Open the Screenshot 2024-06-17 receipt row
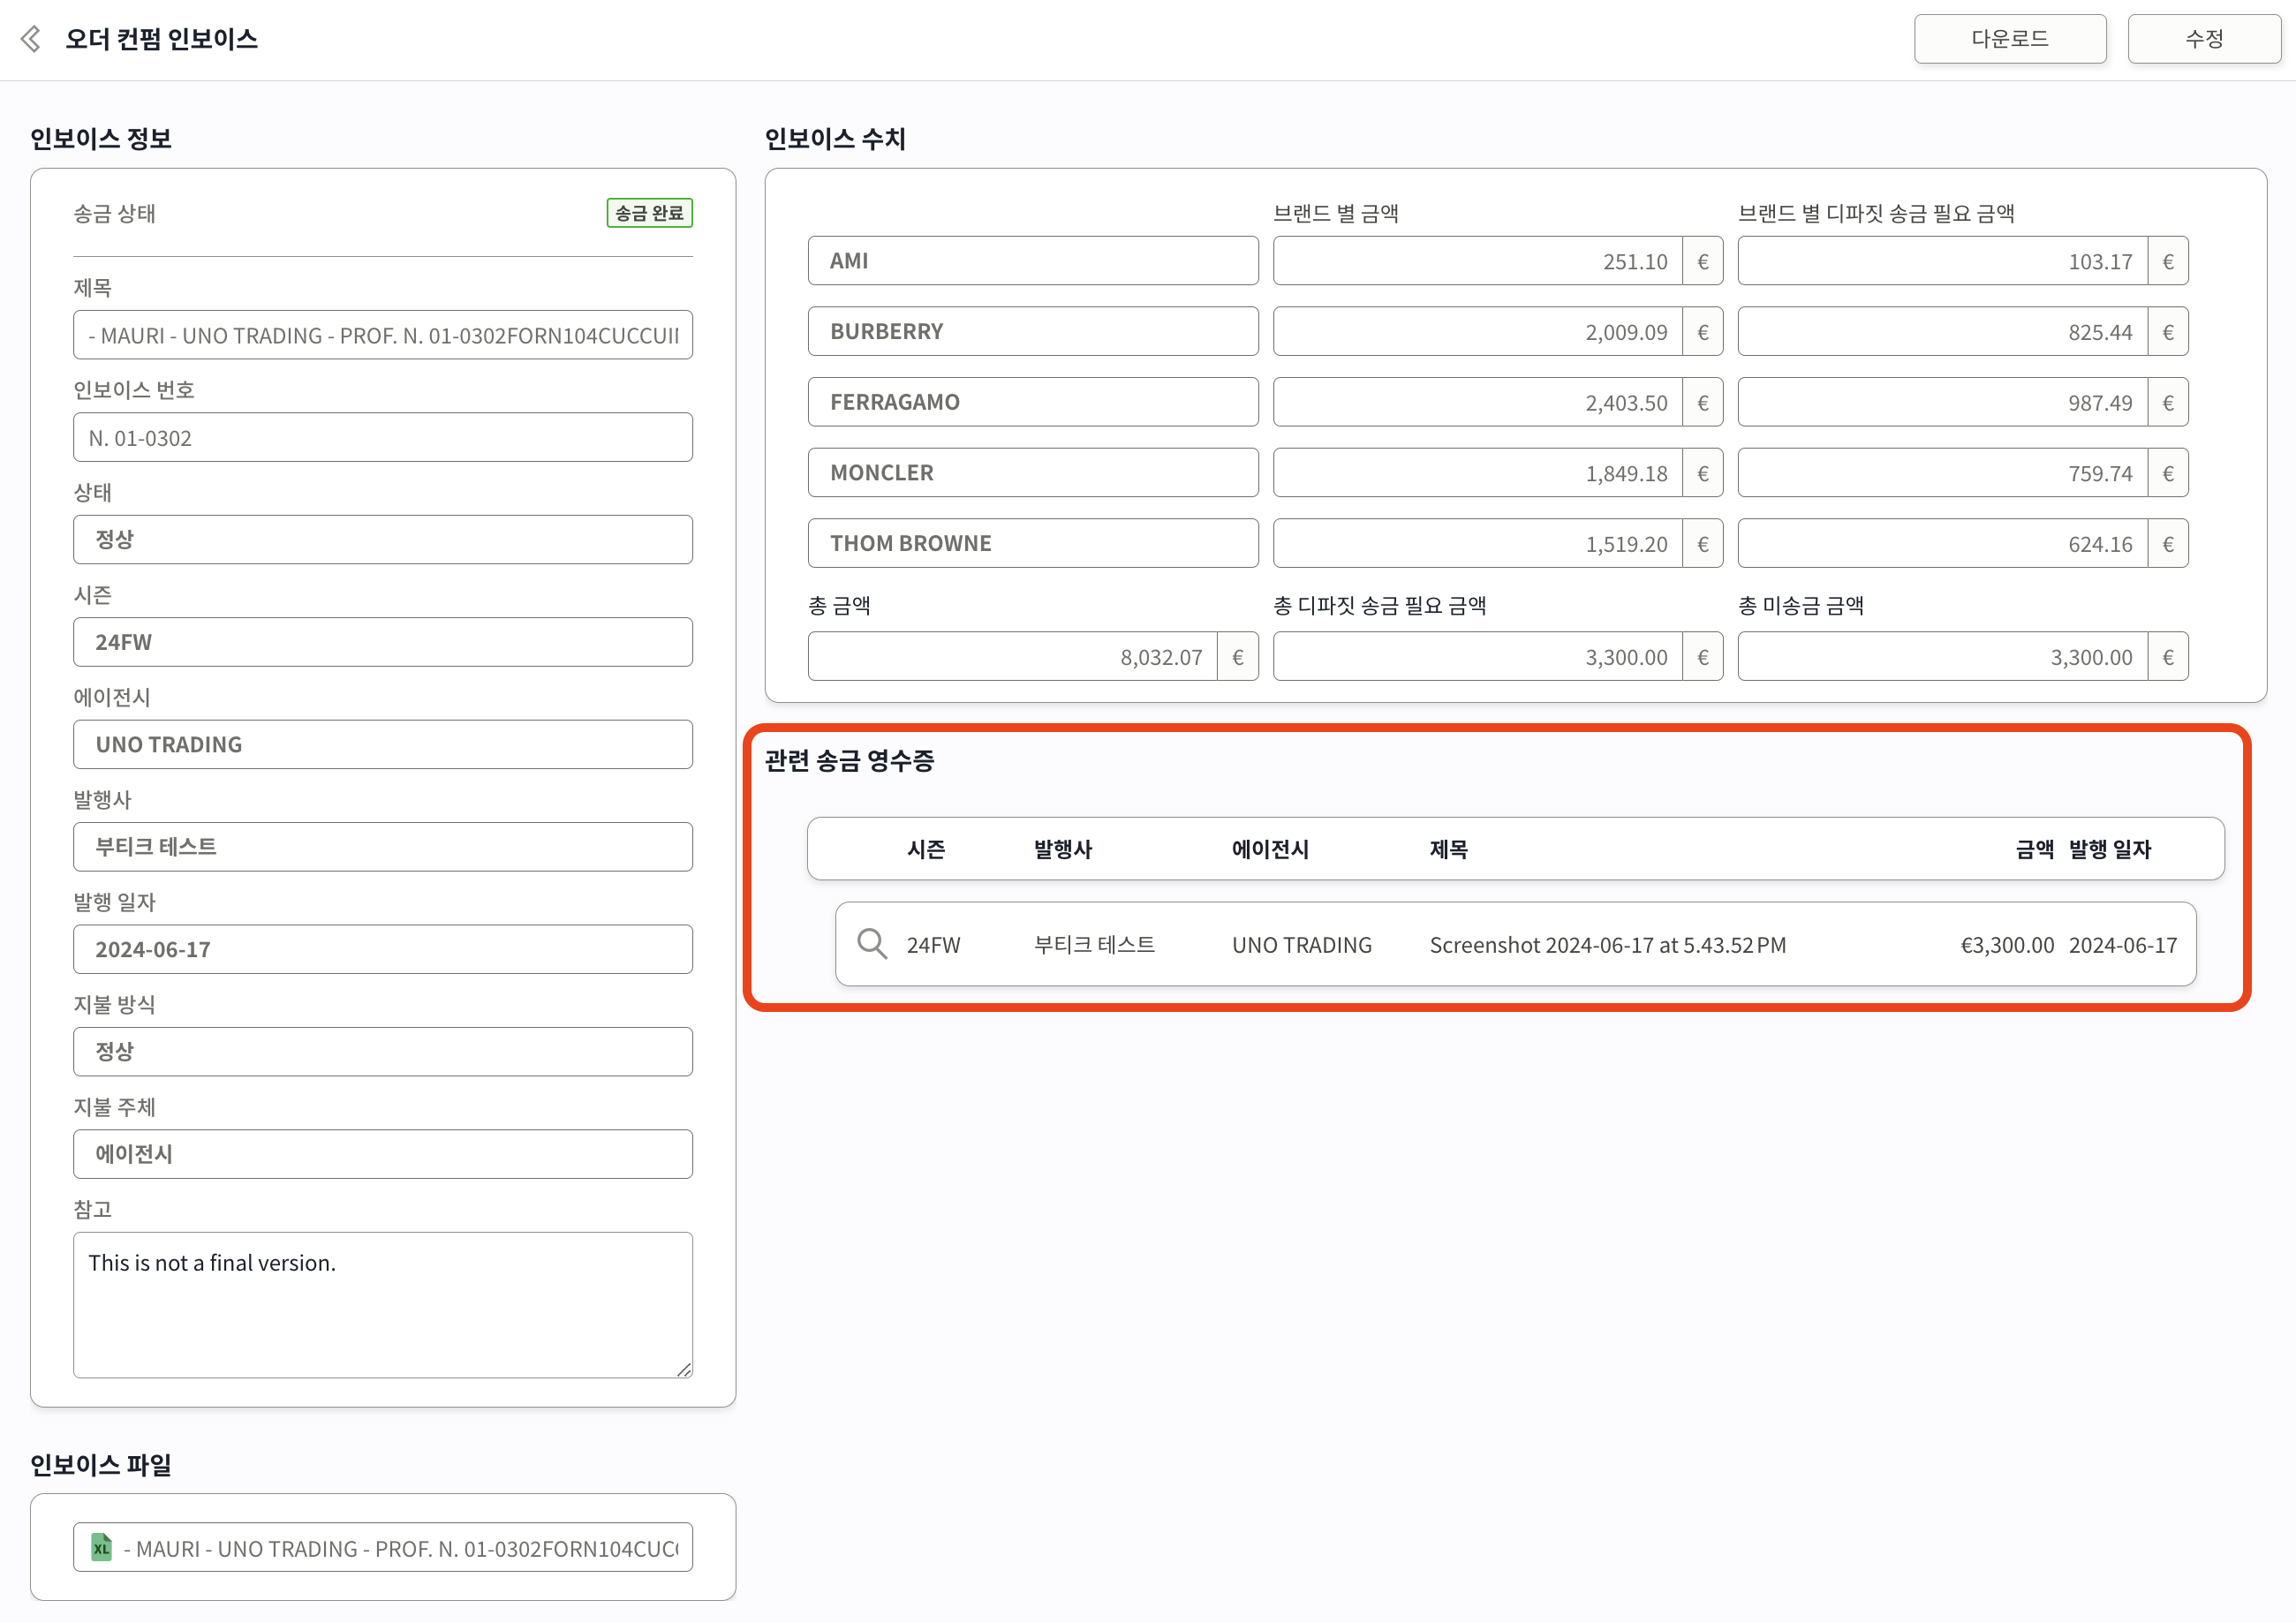The width and height of the screenshot is (2296, 1623). (x=1606, y=944)
